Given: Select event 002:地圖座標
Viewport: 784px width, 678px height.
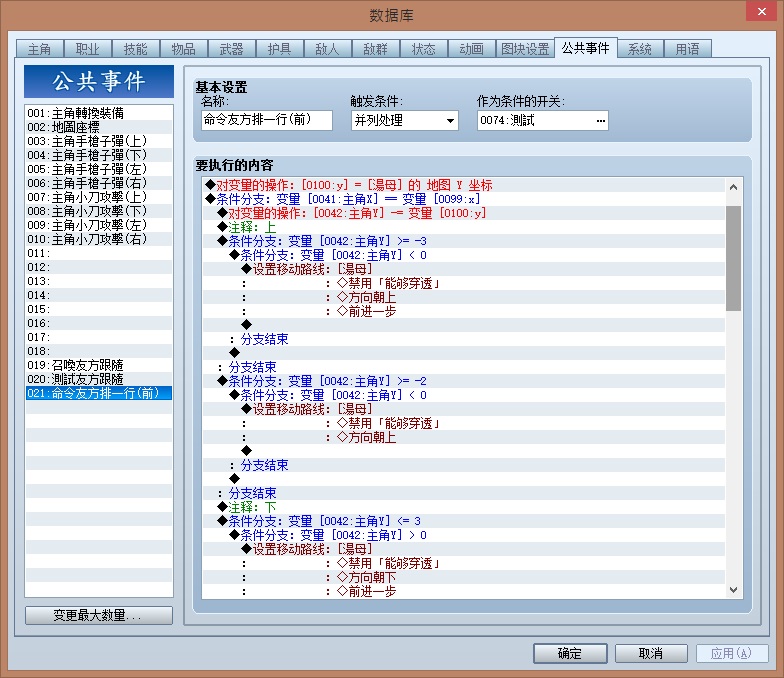Looking at the screenshot, I should click(x=98, y=127).
